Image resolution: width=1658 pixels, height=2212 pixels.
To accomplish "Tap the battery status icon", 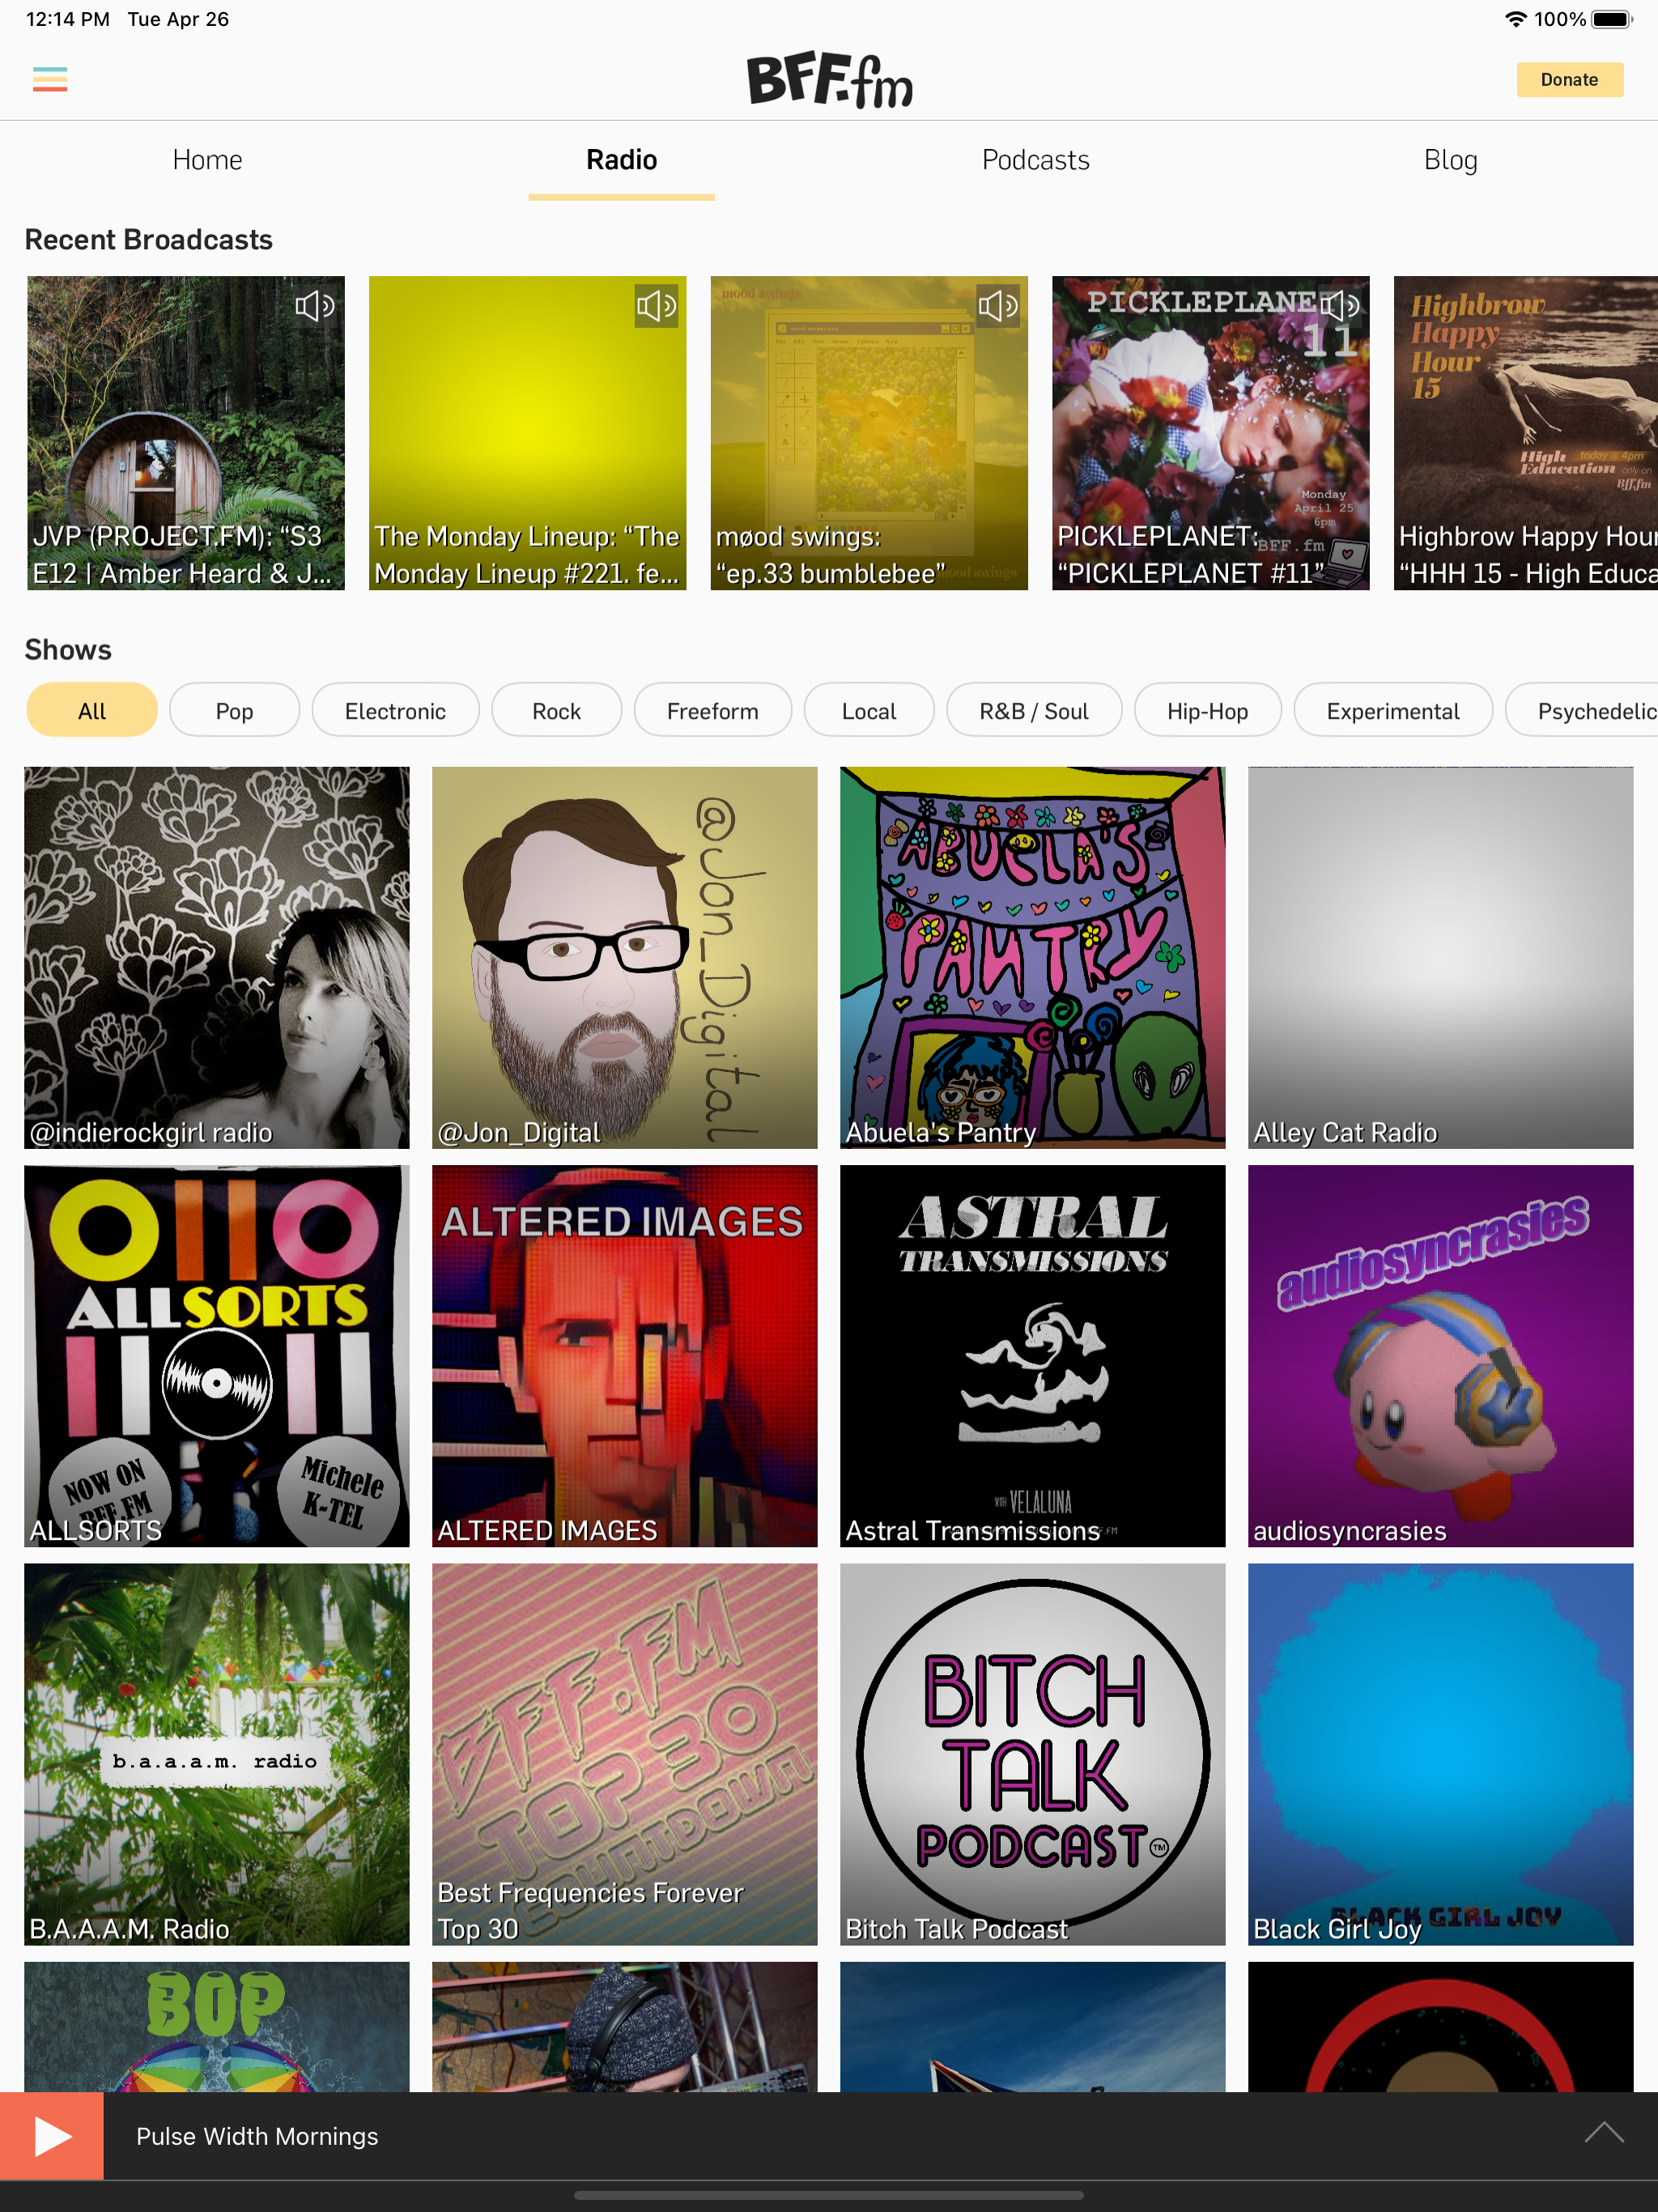I will pos(1611,19).
